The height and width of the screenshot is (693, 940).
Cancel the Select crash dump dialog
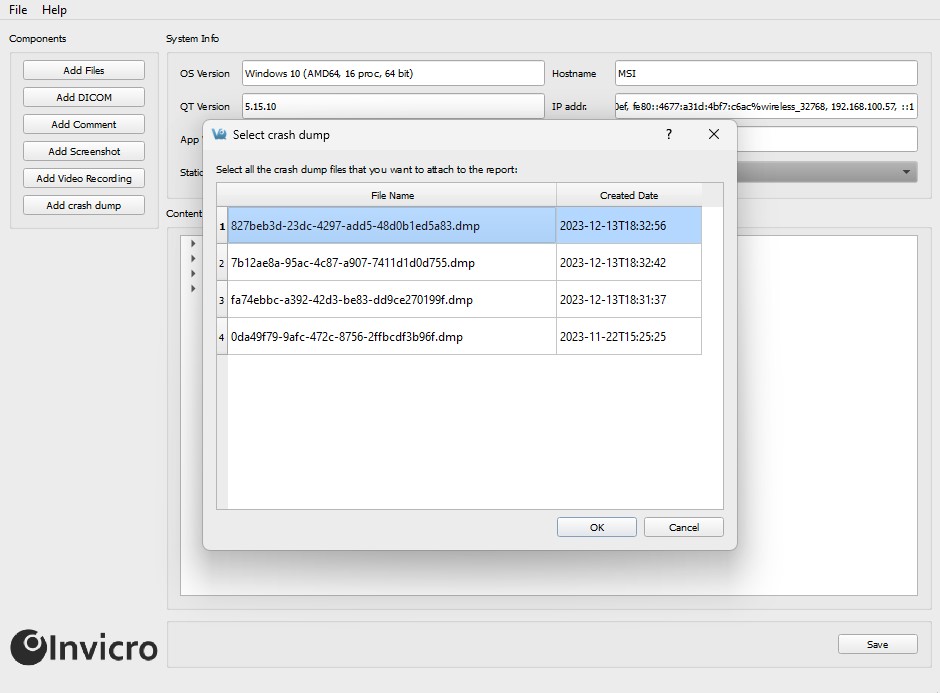tap(683, 527)
